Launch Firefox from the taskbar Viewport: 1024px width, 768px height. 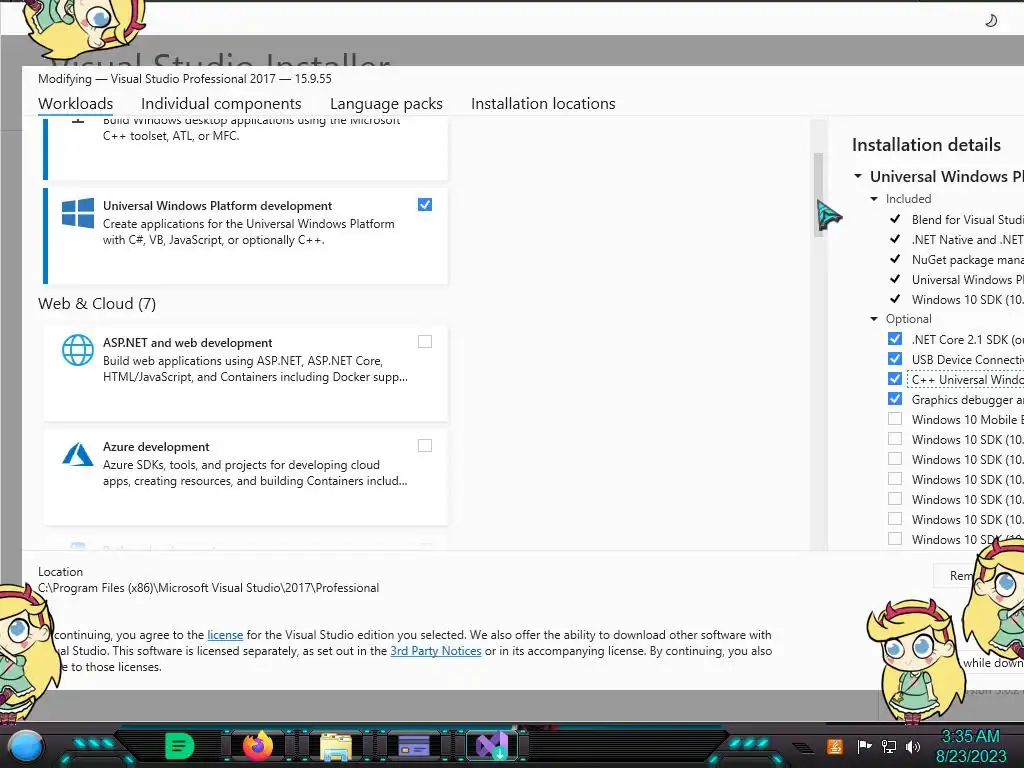point(258,746)
